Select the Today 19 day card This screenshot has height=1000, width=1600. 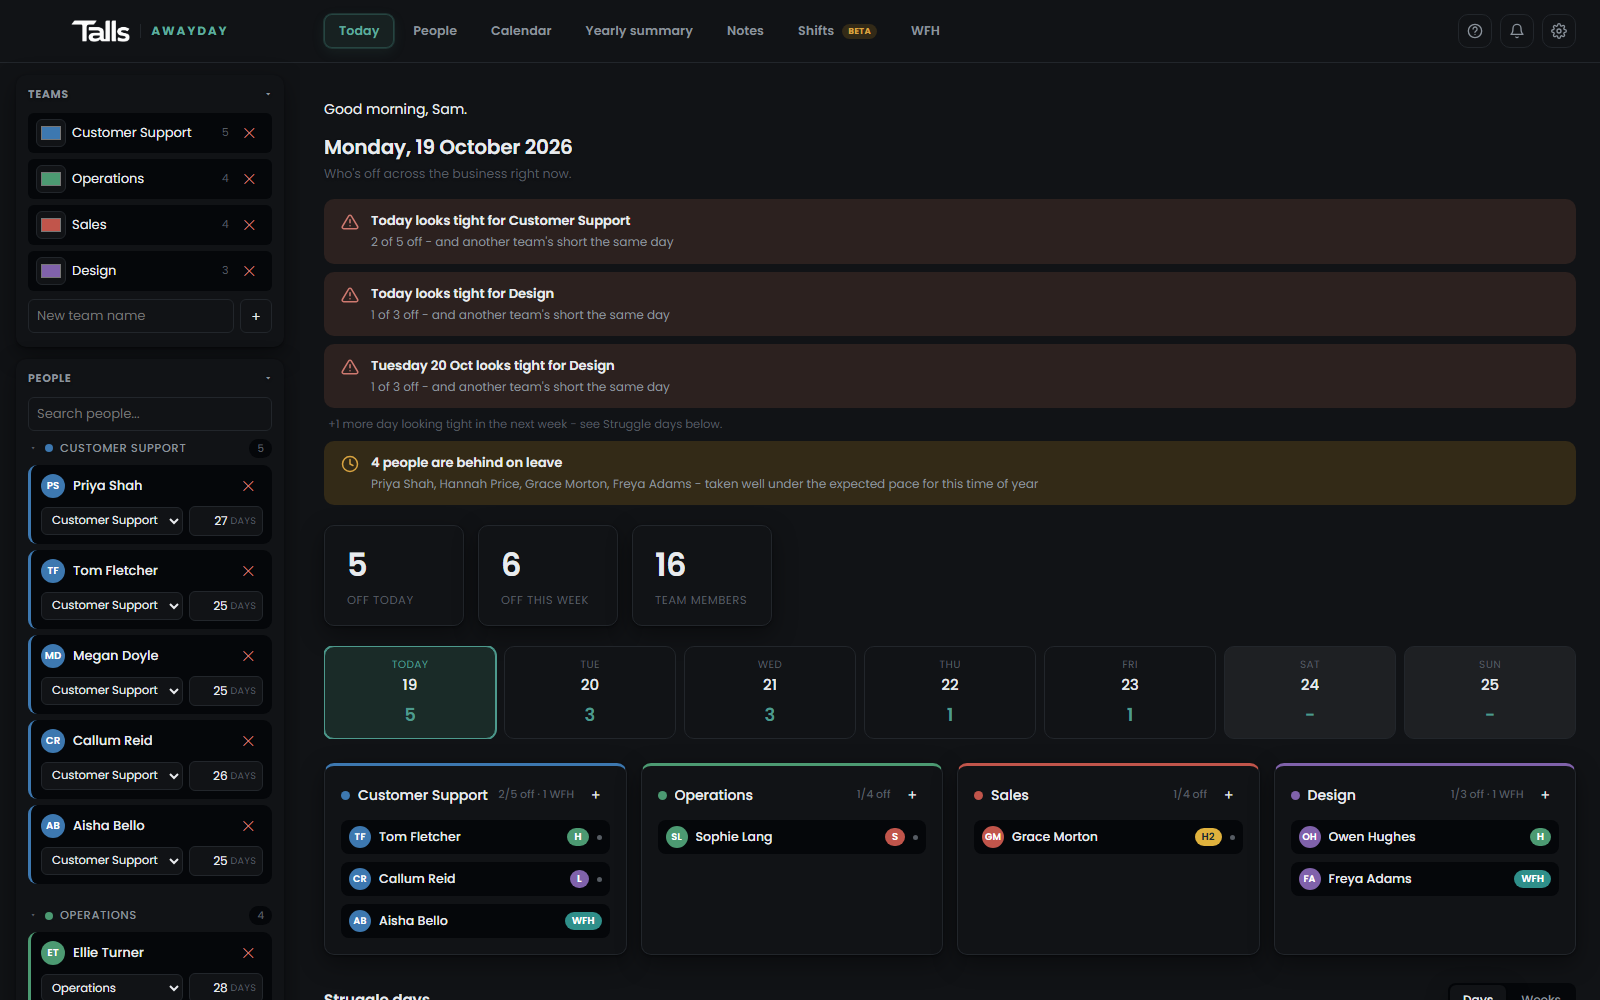tap(410, 692)
